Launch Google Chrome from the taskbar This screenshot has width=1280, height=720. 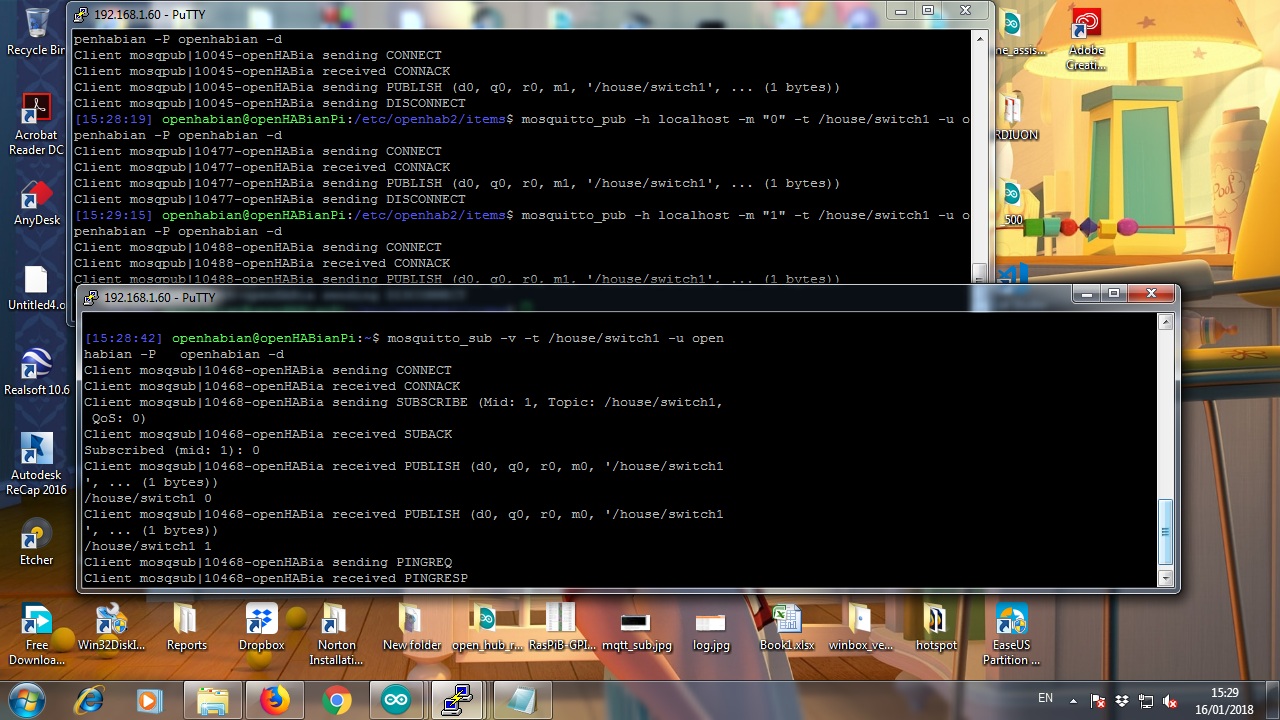(337, 701)
